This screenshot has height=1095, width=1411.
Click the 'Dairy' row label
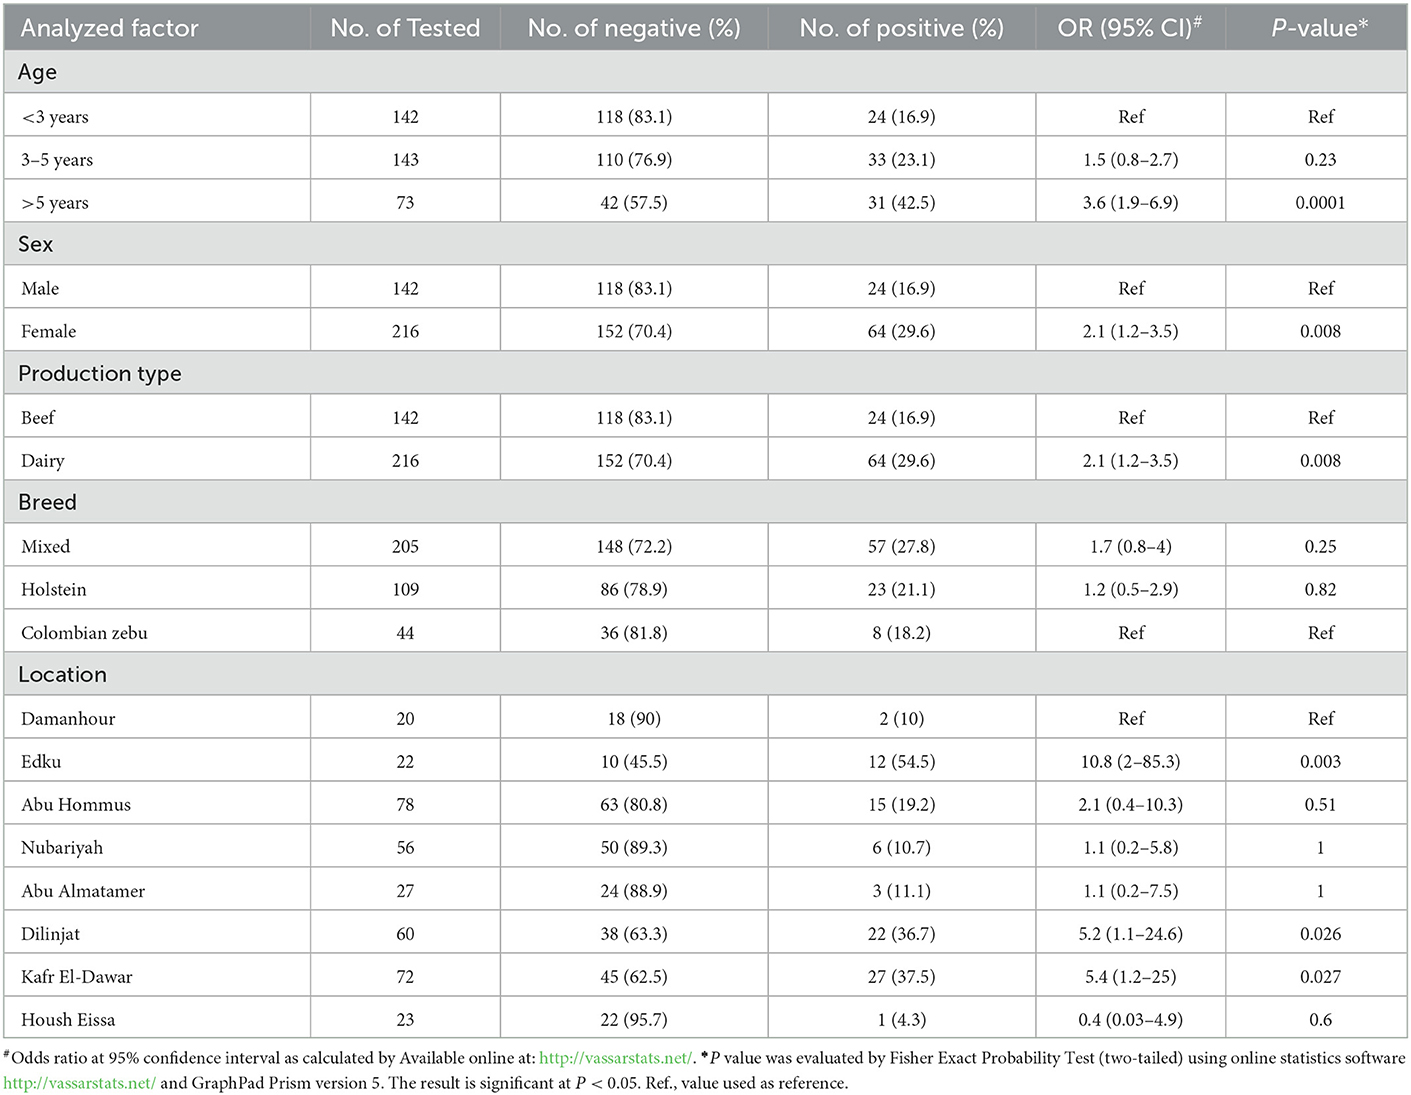click(43, 461)
